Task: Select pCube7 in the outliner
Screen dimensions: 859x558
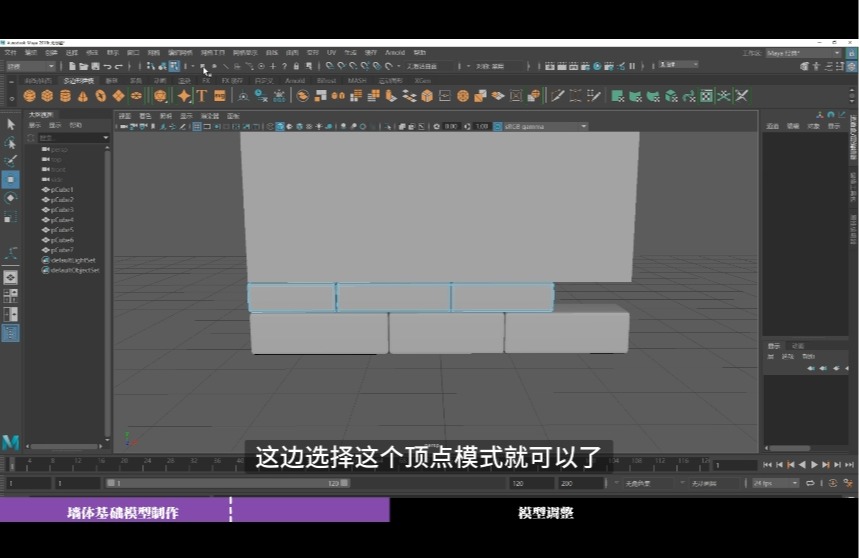Action: (62, 250)
